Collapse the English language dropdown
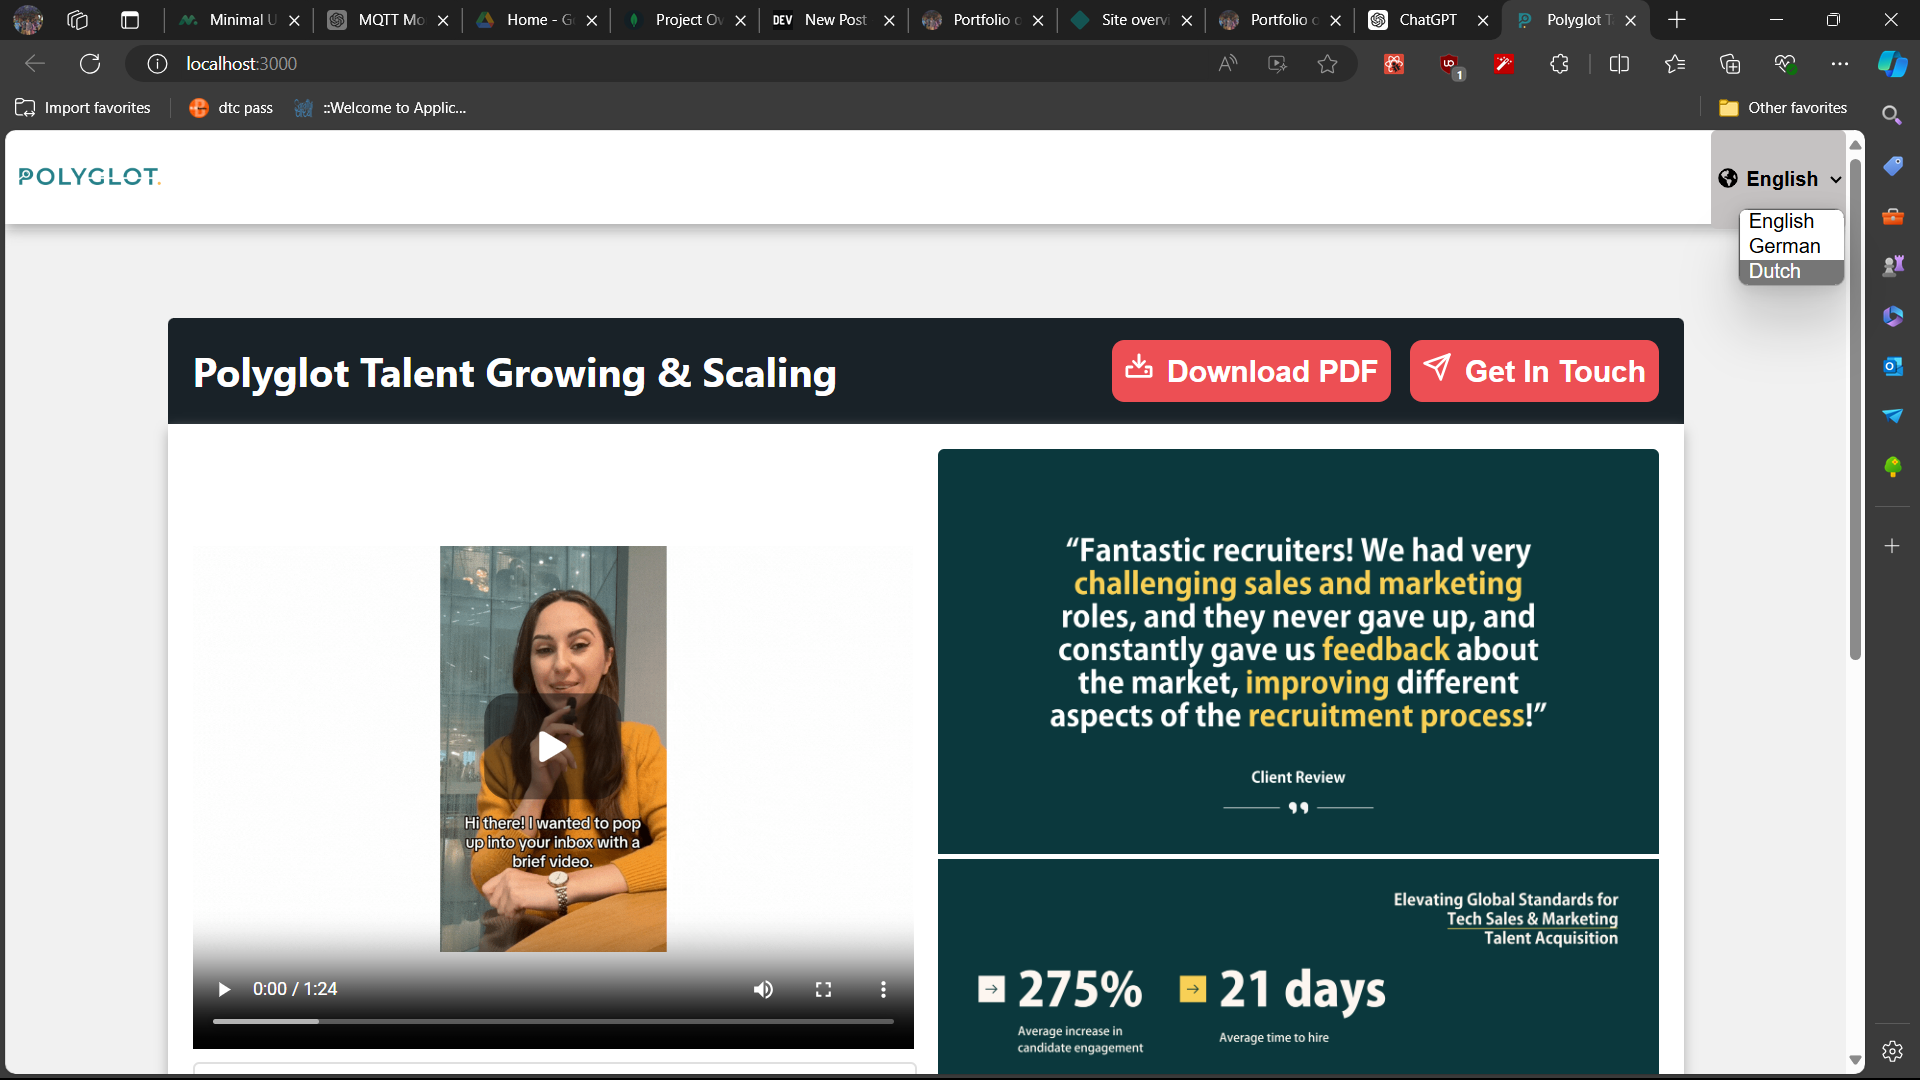The height and width of the screenshot is (1080, 1920). (x=1781, y=179)
